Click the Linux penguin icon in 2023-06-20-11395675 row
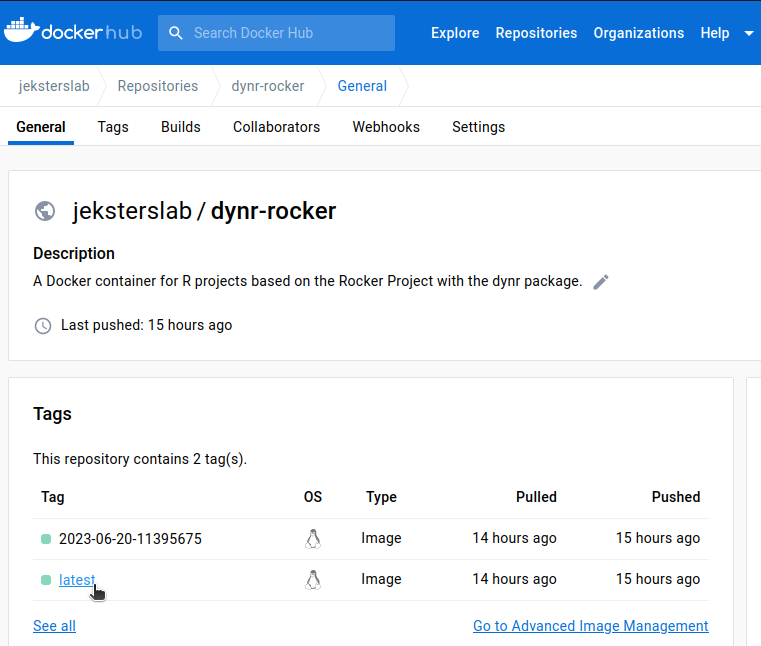The width and height of the screenshot is (761, 646). [x=313, y=539]
